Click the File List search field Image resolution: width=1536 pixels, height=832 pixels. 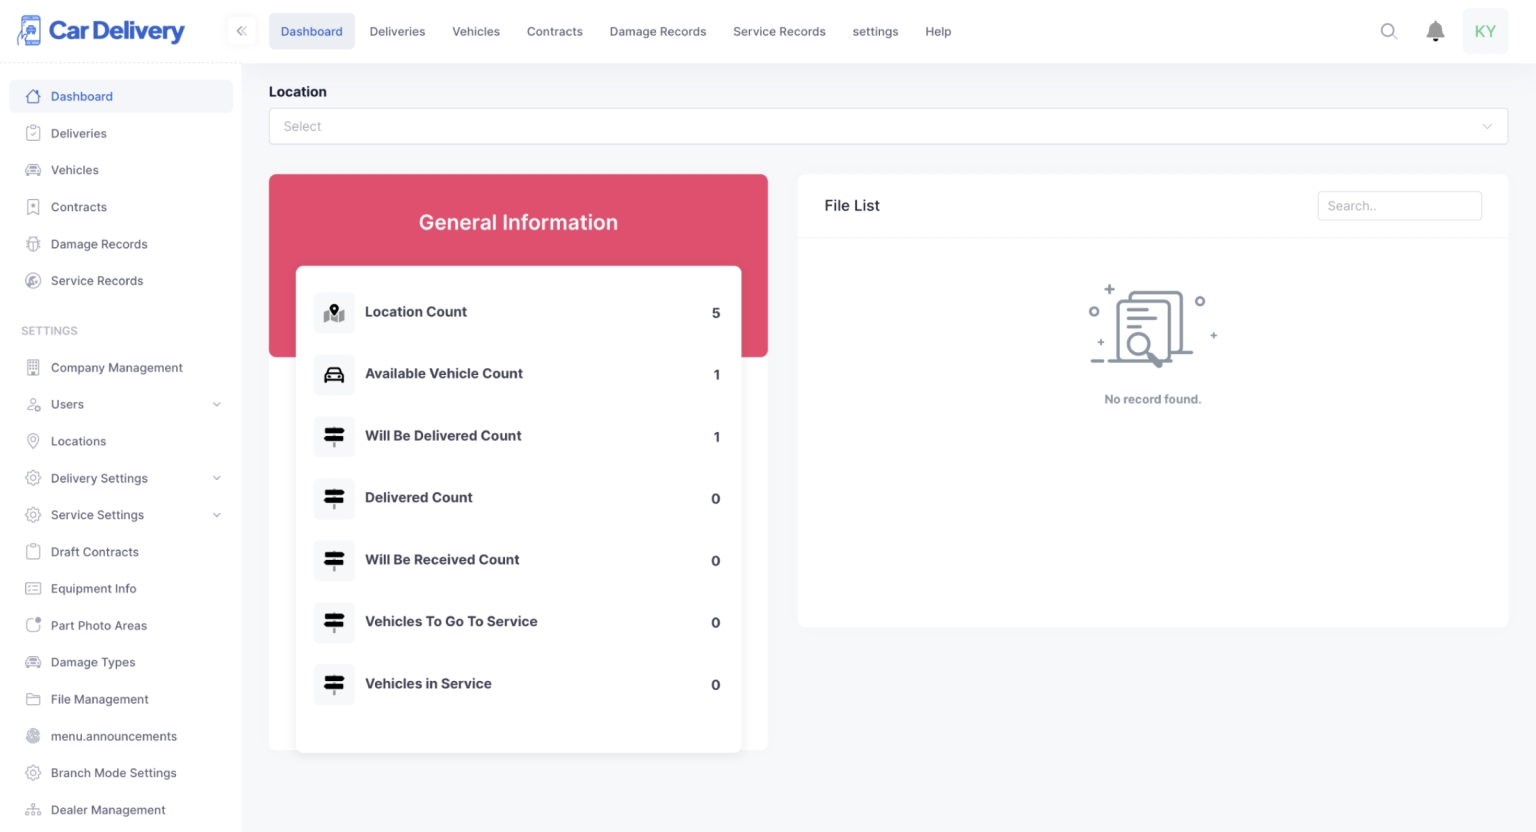1399,206
